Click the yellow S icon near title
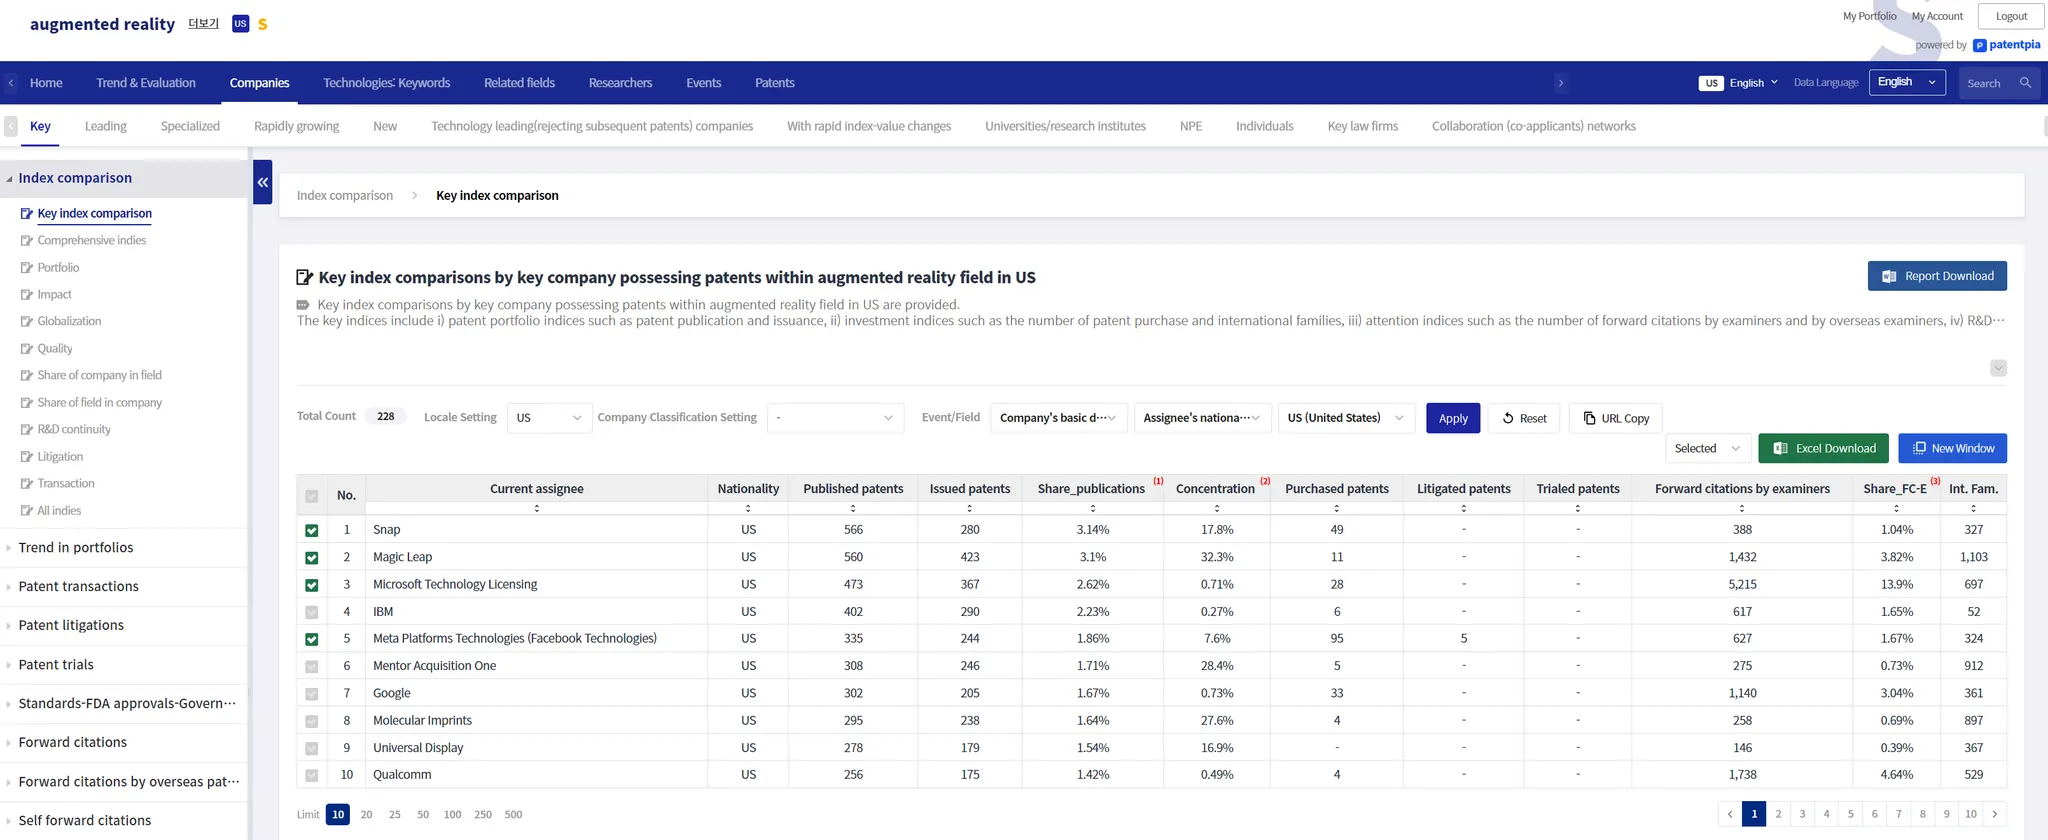The height and width of the screenshot is (840, 2048). click(262, 24)
